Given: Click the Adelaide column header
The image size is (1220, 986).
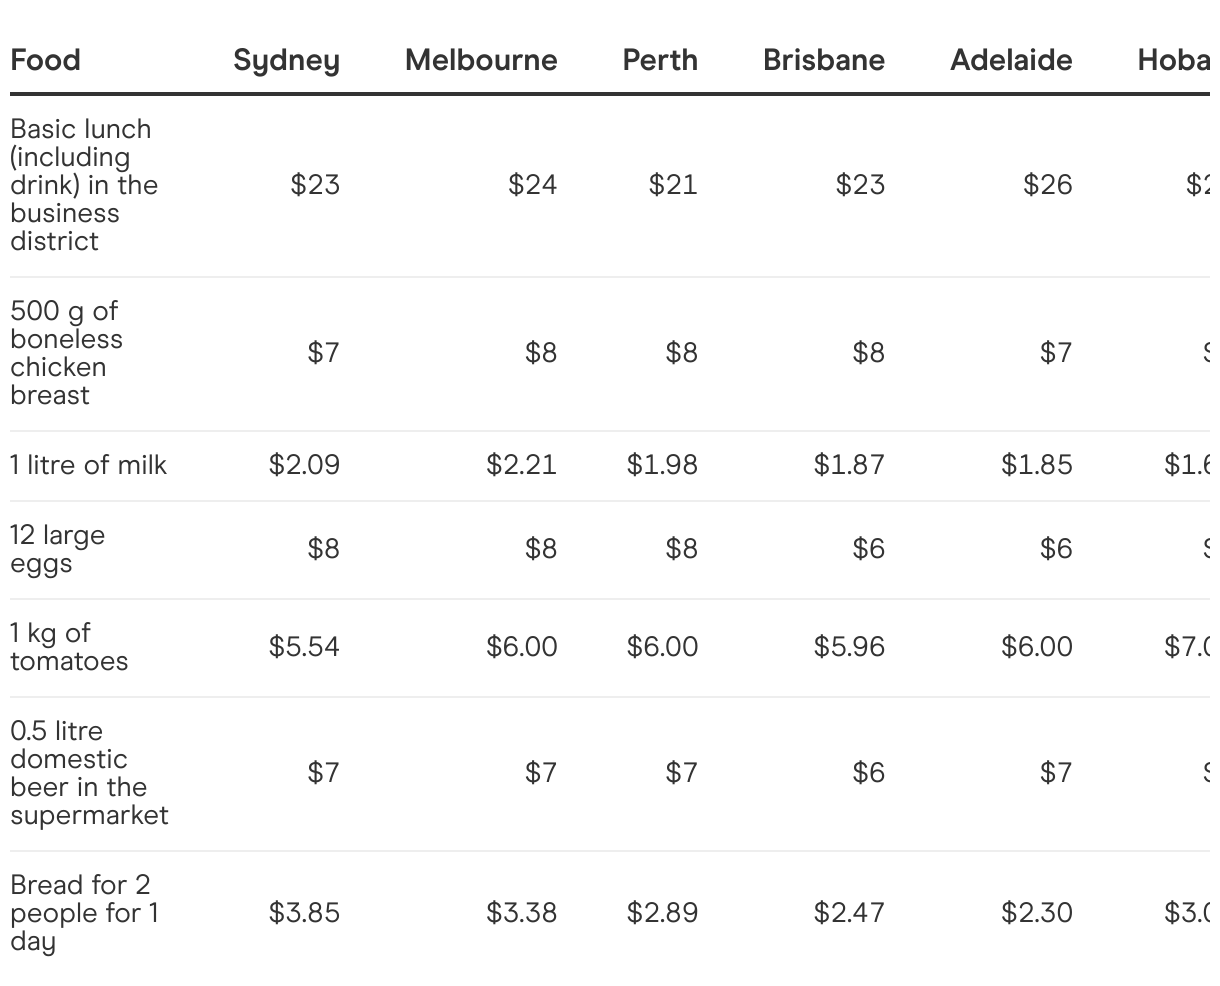Looking at the screenshot, I should (1011, 60).
